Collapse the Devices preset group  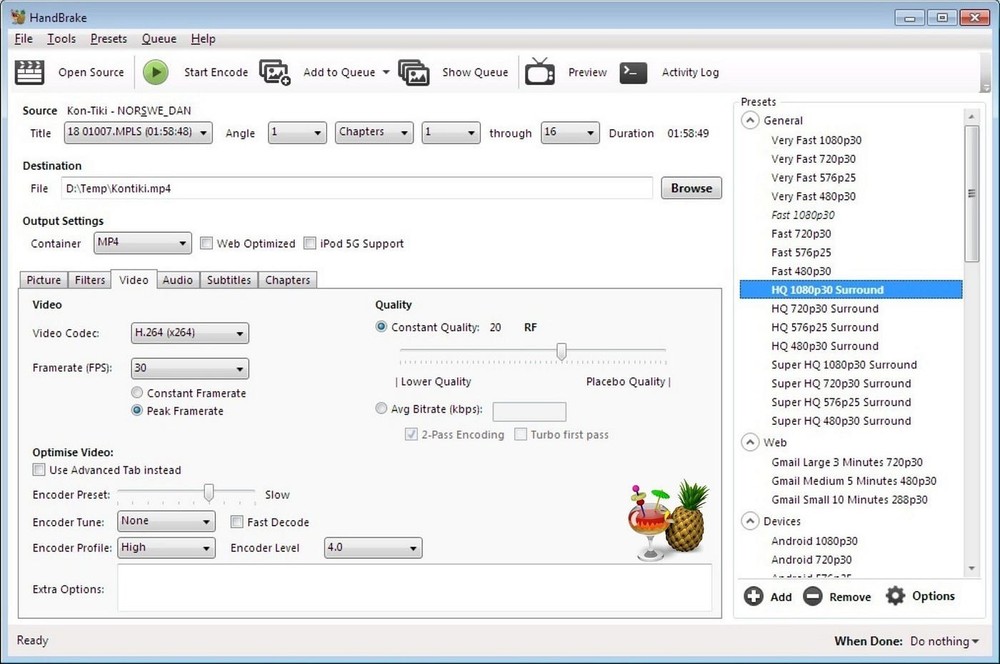tap(750, 521)
